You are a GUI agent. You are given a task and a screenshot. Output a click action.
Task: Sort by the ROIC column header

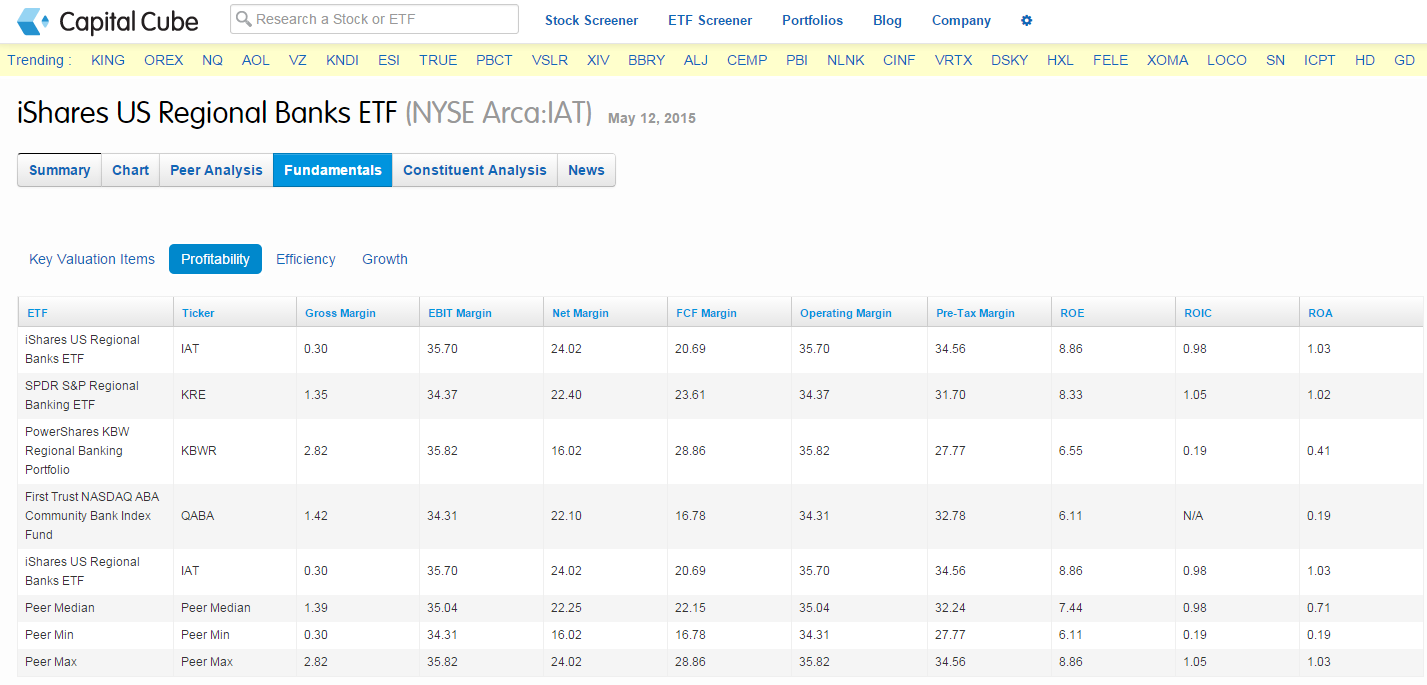coord(1197,313)
